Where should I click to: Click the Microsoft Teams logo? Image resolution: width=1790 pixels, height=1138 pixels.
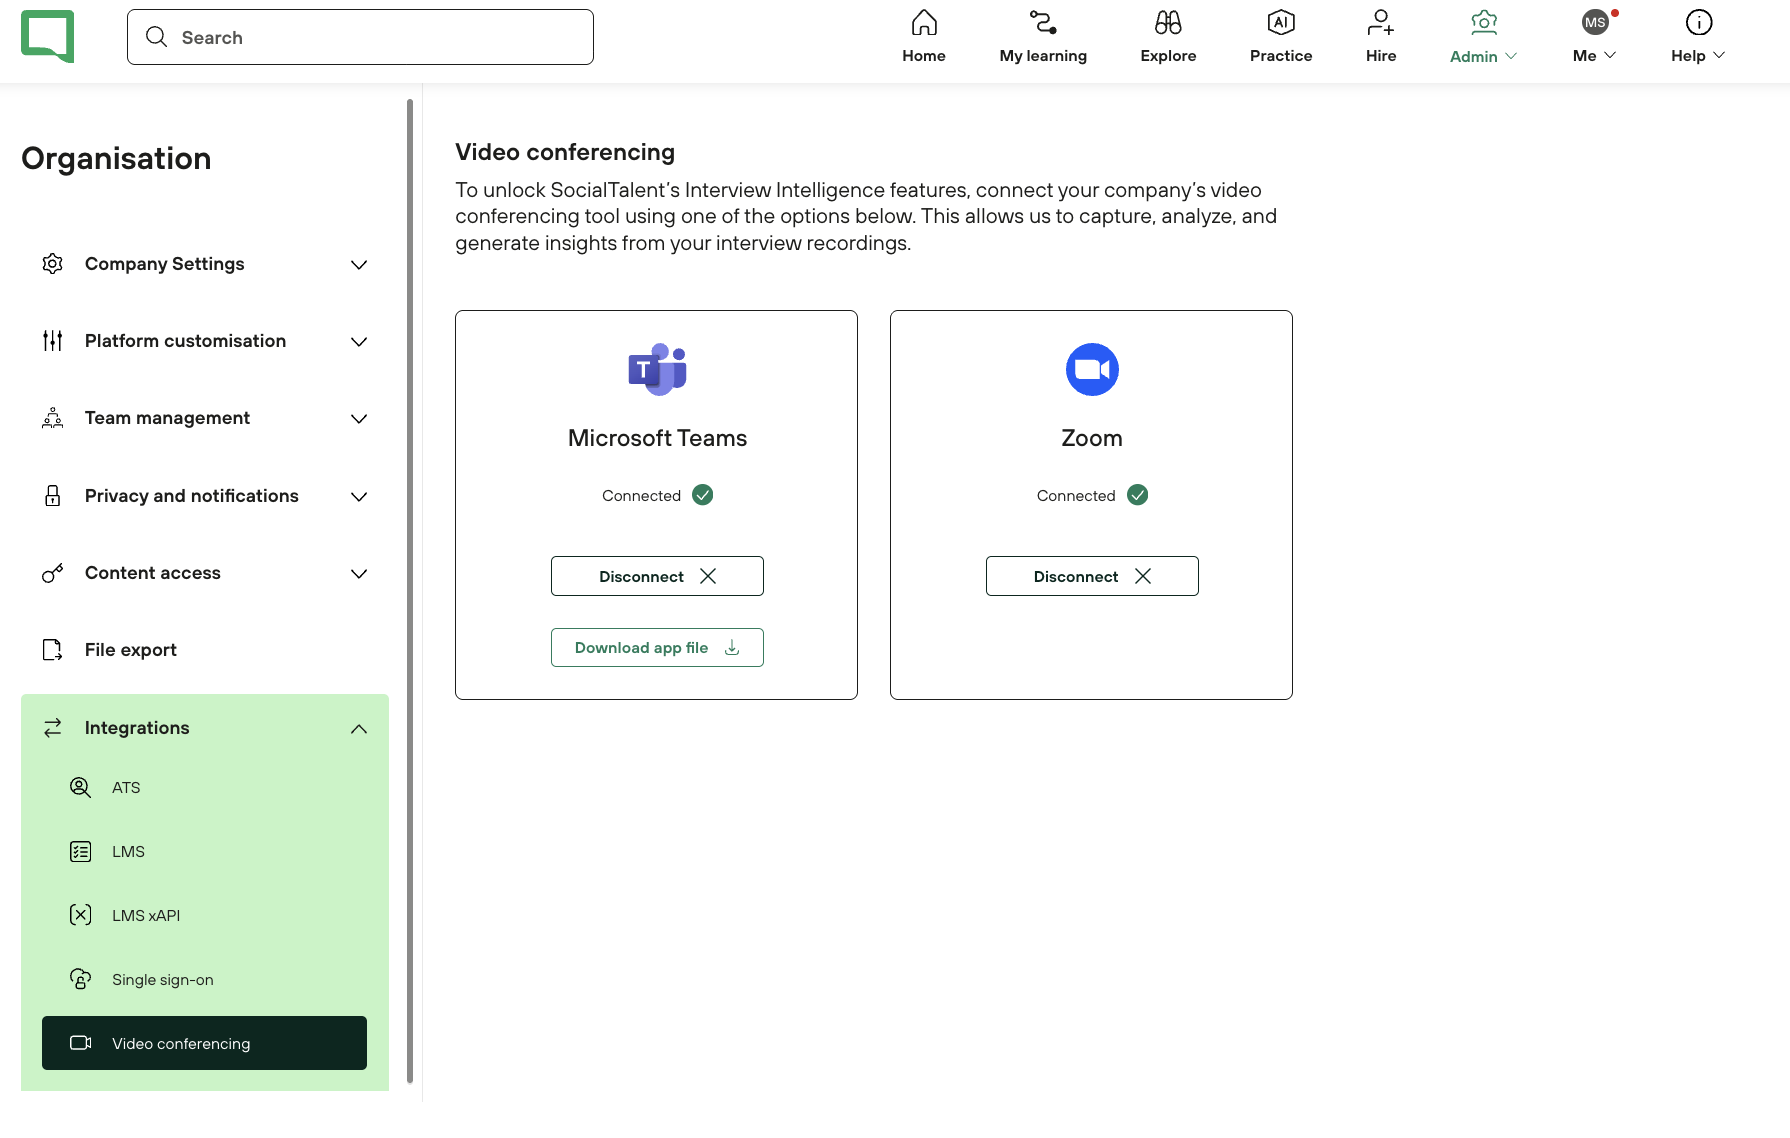click(x=657, y=370)
